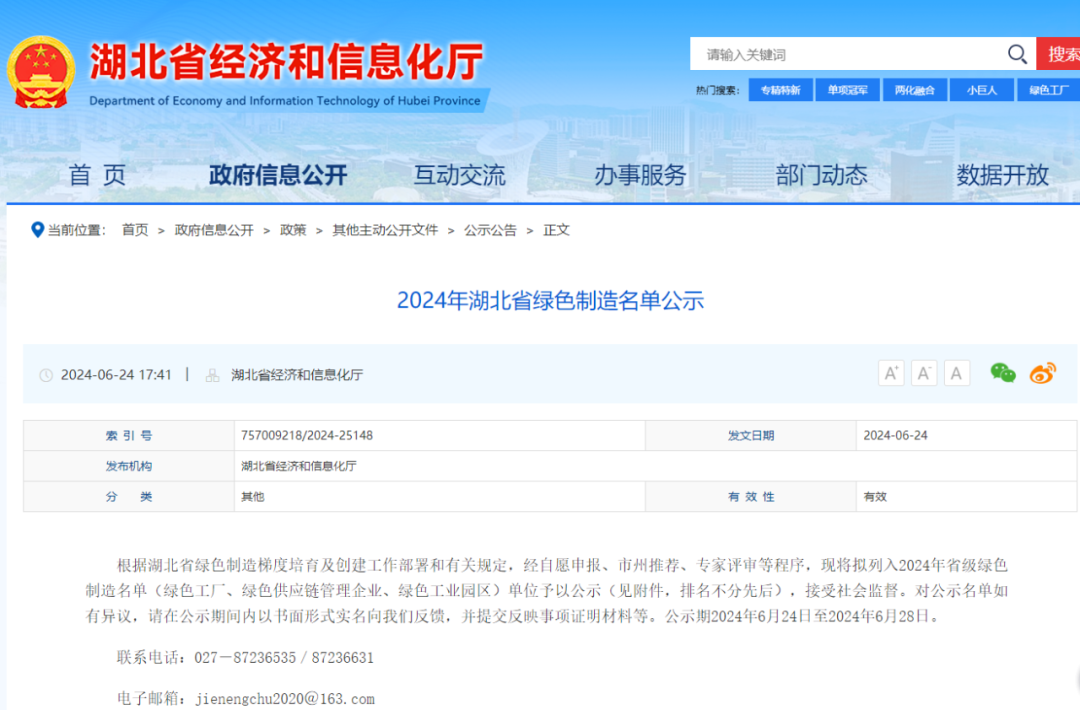This screenshot has width=1080, height=710.
Task: Click the building icon before 湖北省经济和信息化厅
Action: (x=210, y=374)
